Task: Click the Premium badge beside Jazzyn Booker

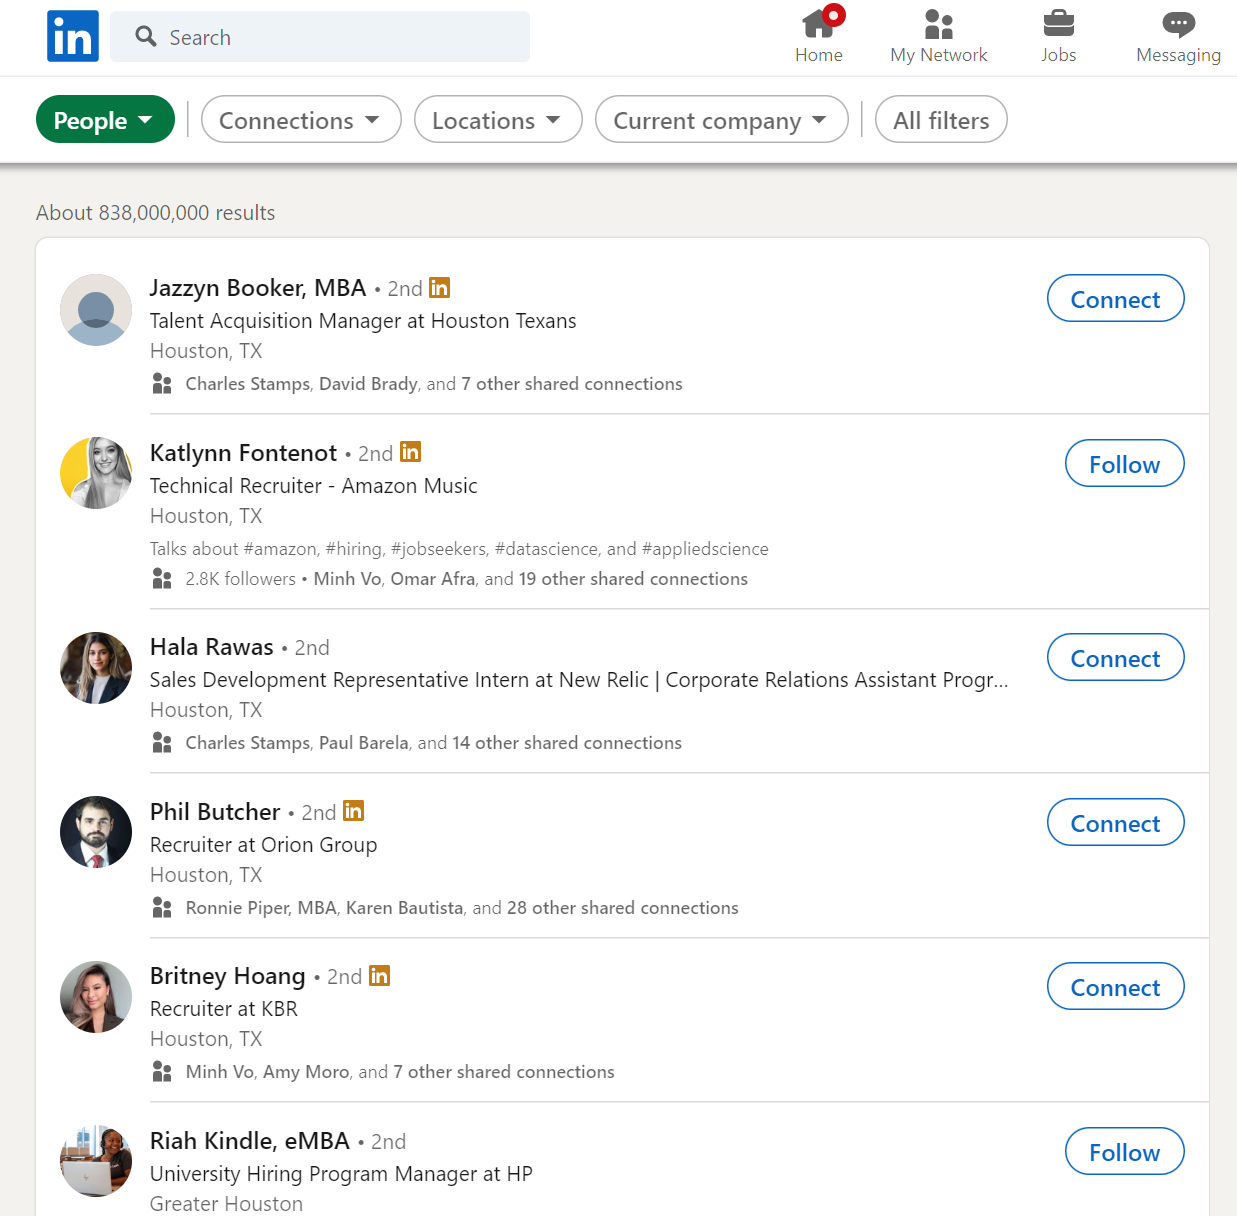Action: click(x=440, y=288)
